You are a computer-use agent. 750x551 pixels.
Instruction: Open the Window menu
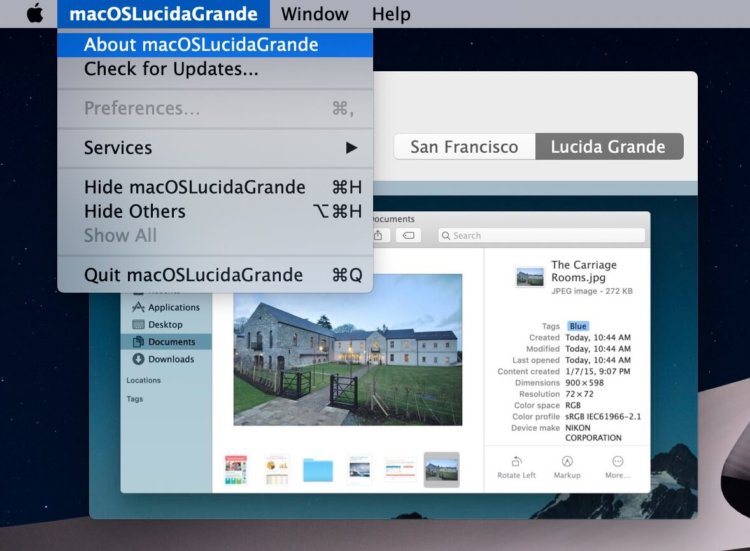point(314,14)
